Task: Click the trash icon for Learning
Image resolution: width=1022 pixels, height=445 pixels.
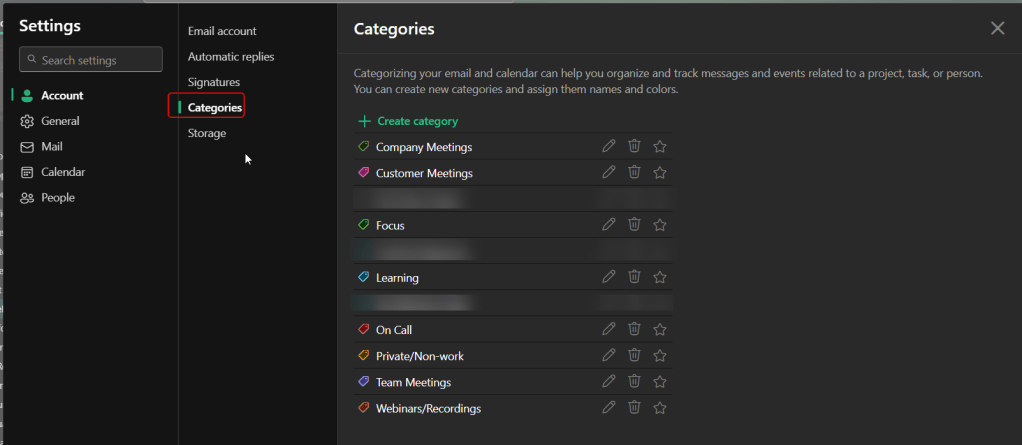Action: 634,277
